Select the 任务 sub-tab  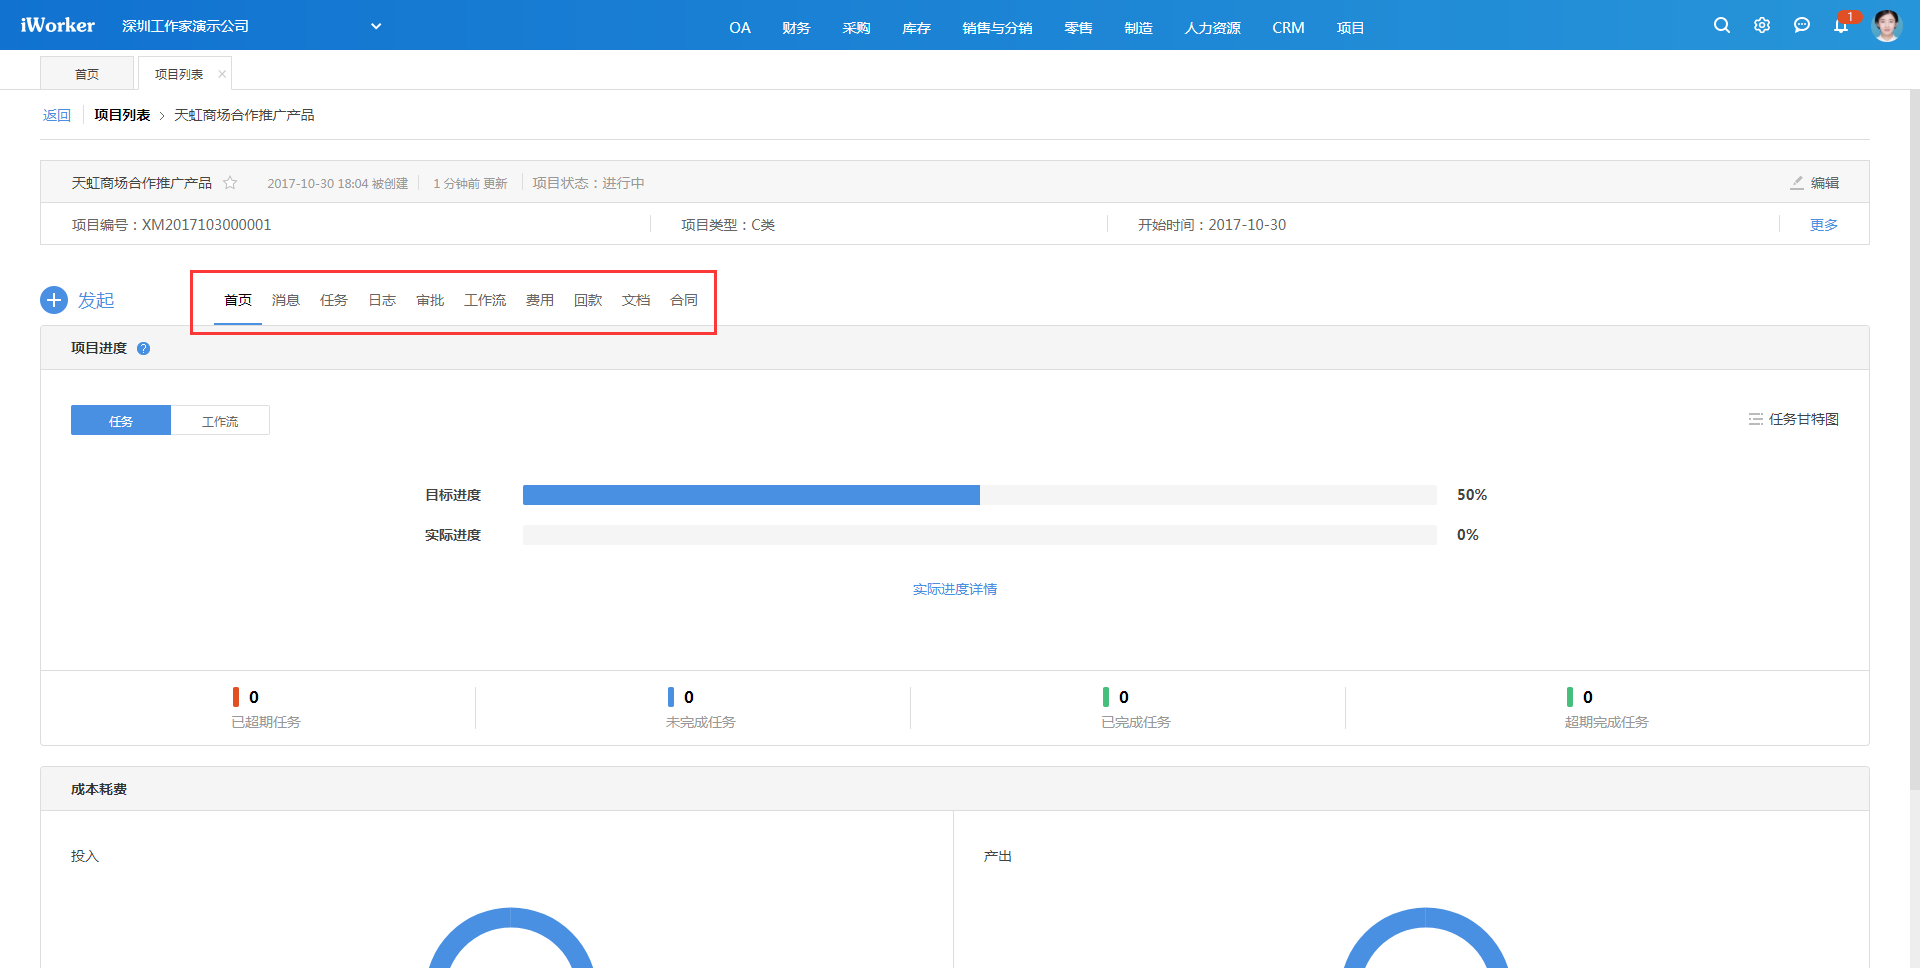334,300
